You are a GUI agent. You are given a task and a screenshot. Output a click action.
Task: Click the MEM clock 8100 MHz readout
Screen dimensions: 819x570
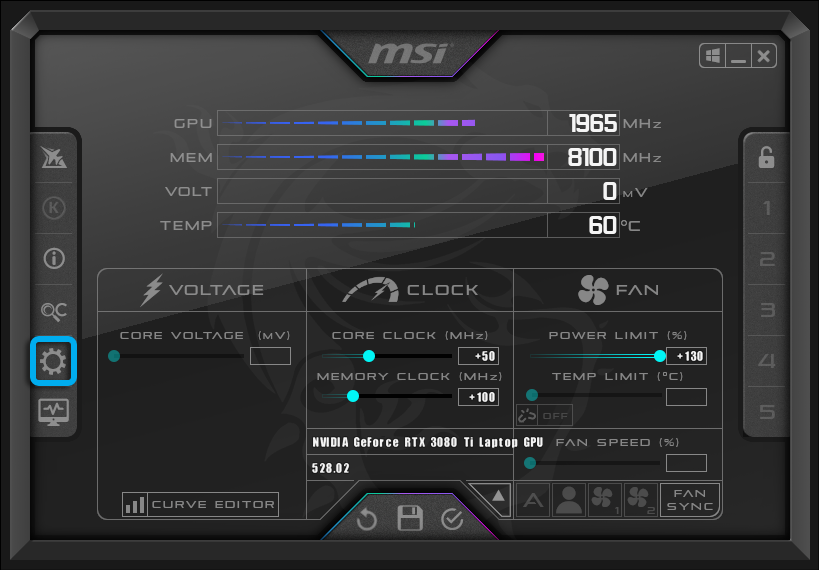(583, 157)
